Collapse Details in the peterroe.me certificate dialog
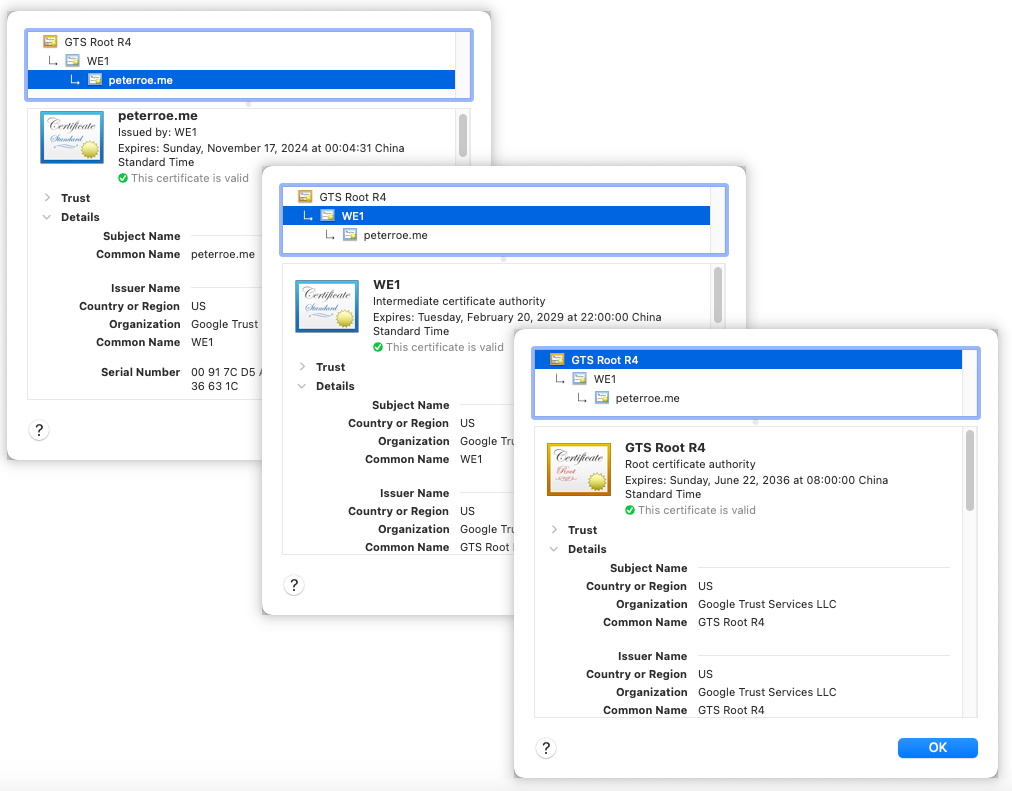The image size is (1012, 791). (48, 217)
